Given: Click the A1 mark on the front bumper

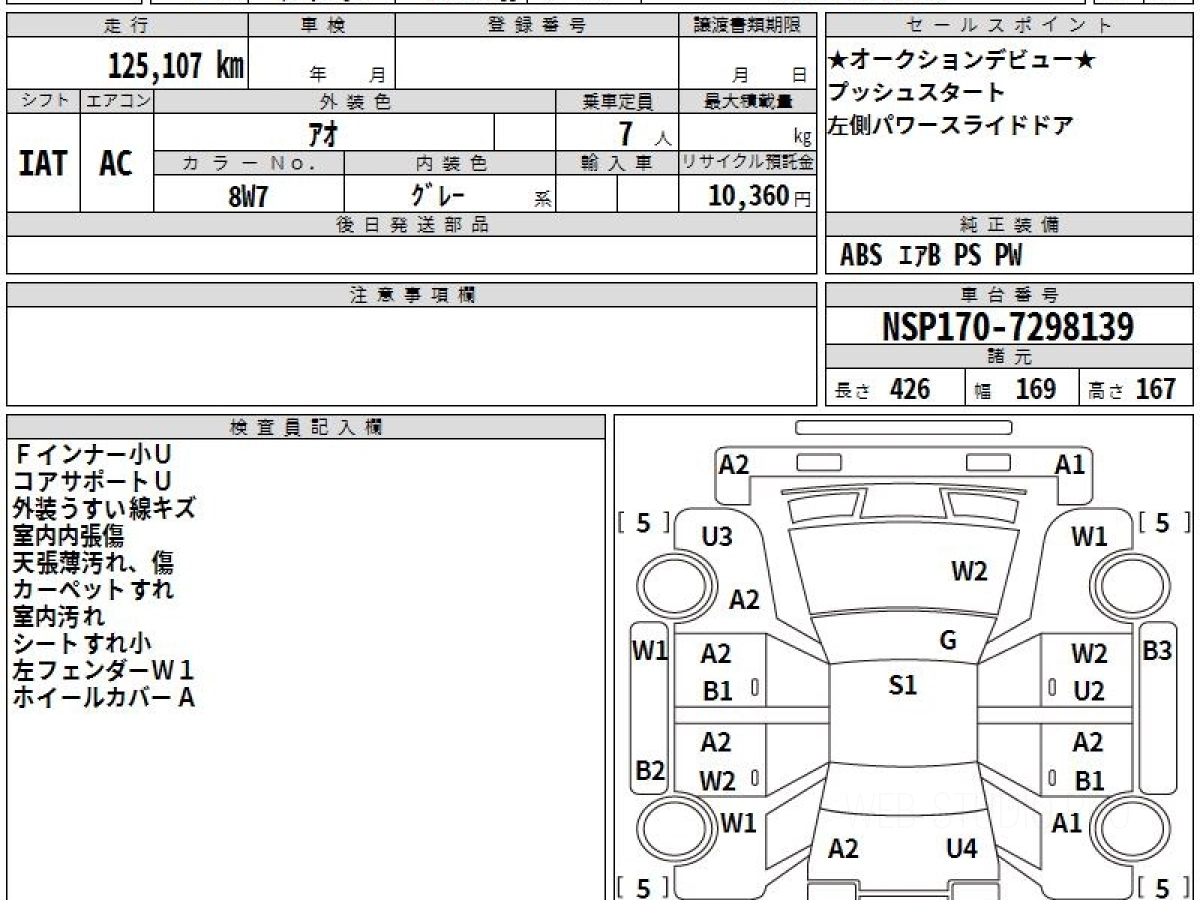Looking at the screenshot, I should (1070, 465).
